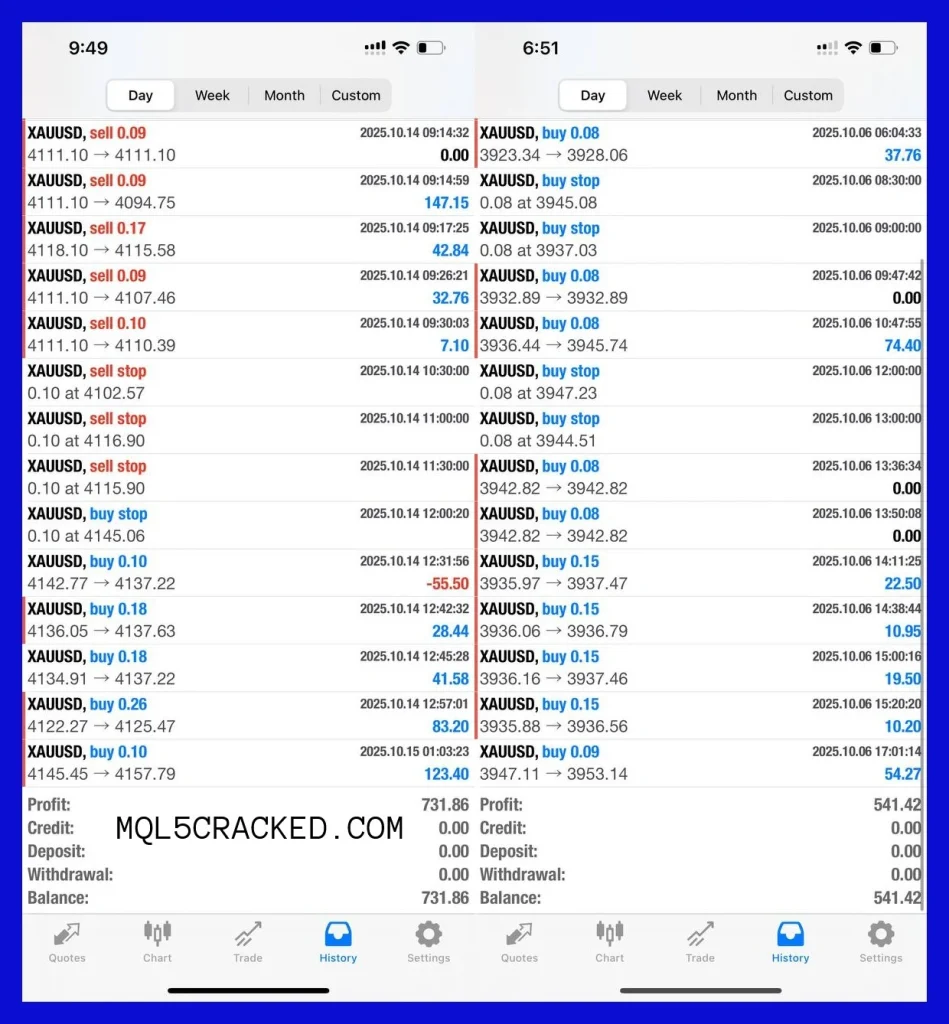This screenshot has width=949, height=1024.
Task: Select the Day tab on the right screen
Action: 592,95
